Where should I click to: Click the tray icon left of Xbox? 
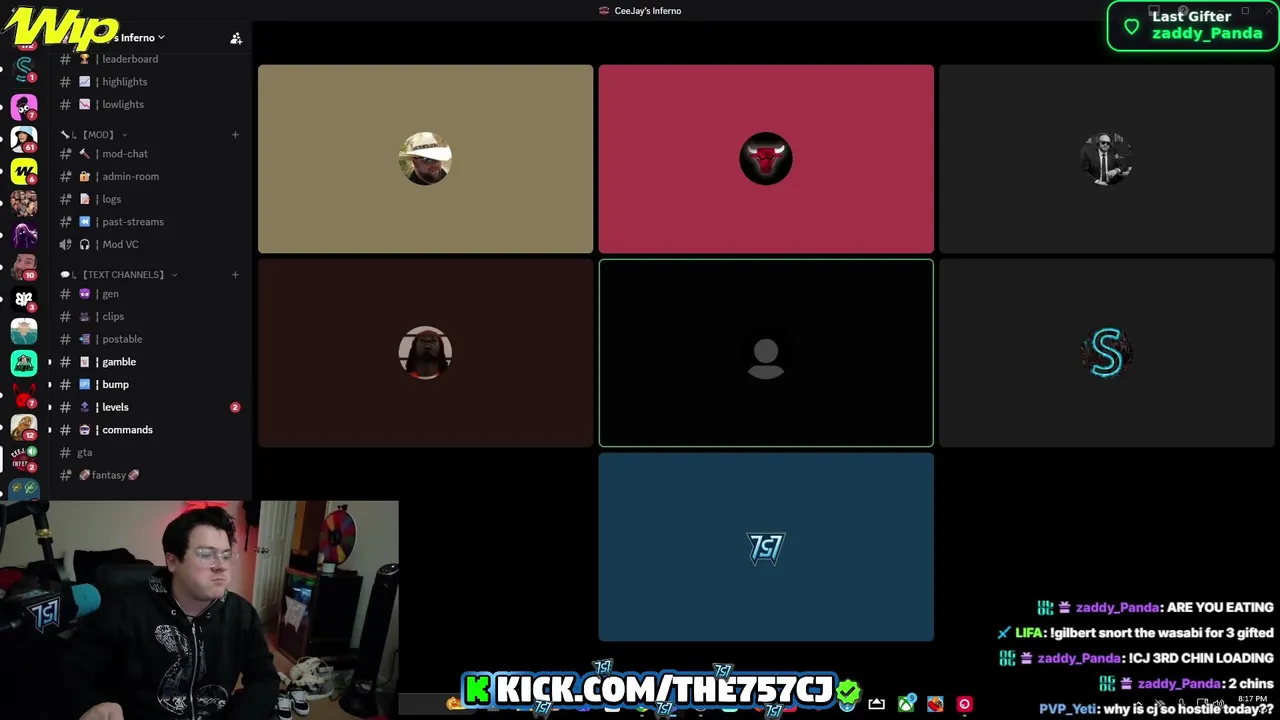[x=877, y=704]
